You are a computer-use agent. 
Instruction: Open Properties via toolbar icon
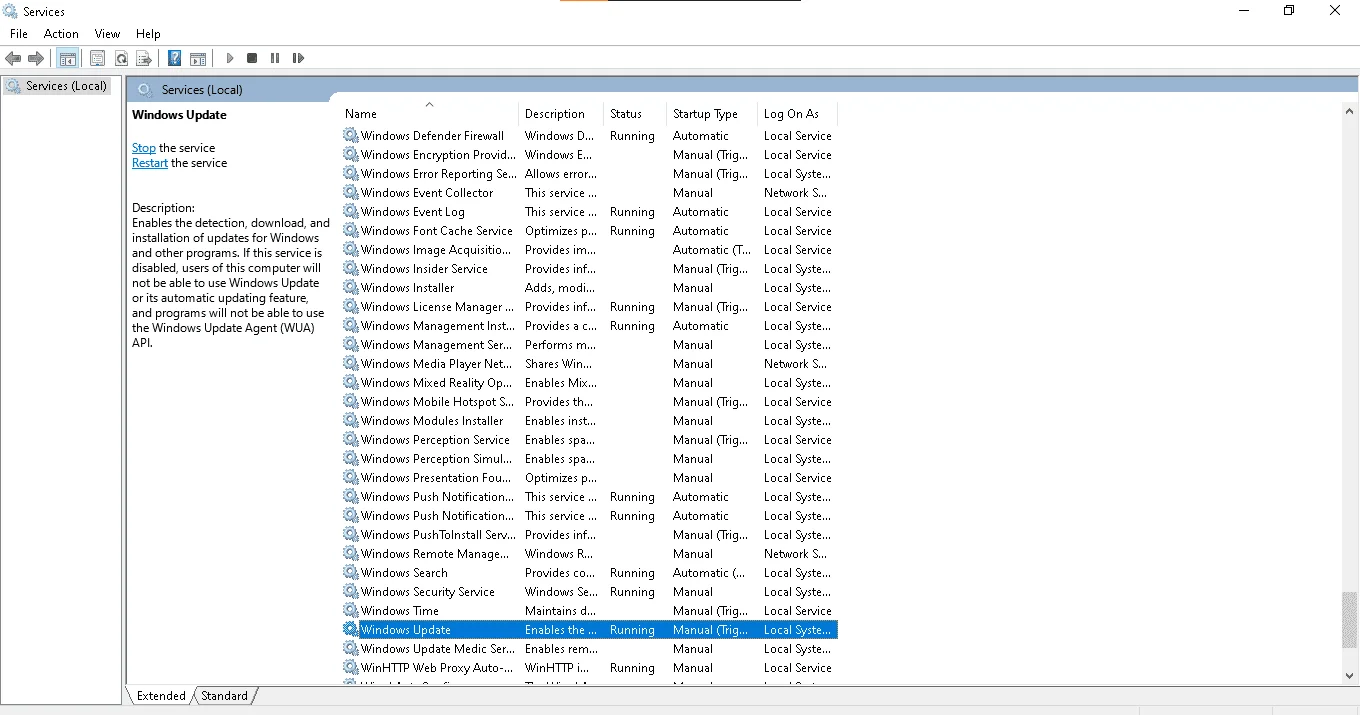98,58
